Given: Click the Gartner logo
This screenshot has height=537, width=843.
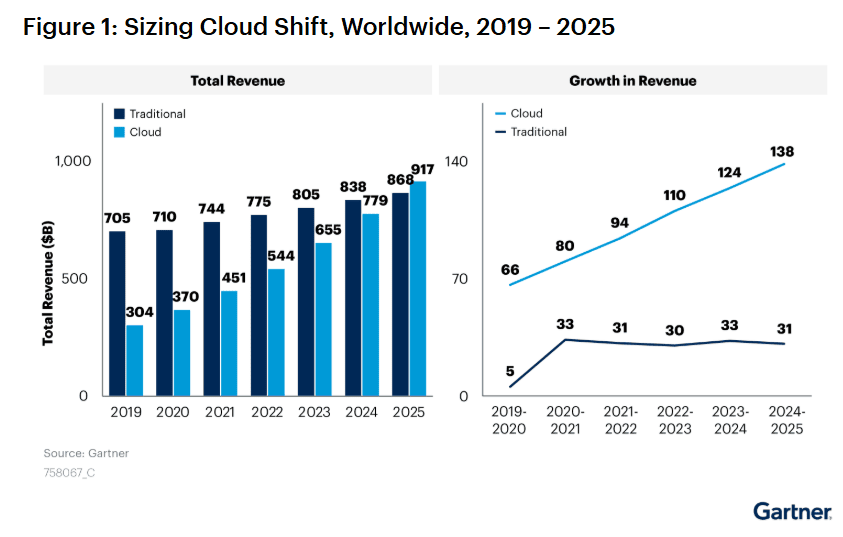Looking at the screenshot, I should (792, 511).
